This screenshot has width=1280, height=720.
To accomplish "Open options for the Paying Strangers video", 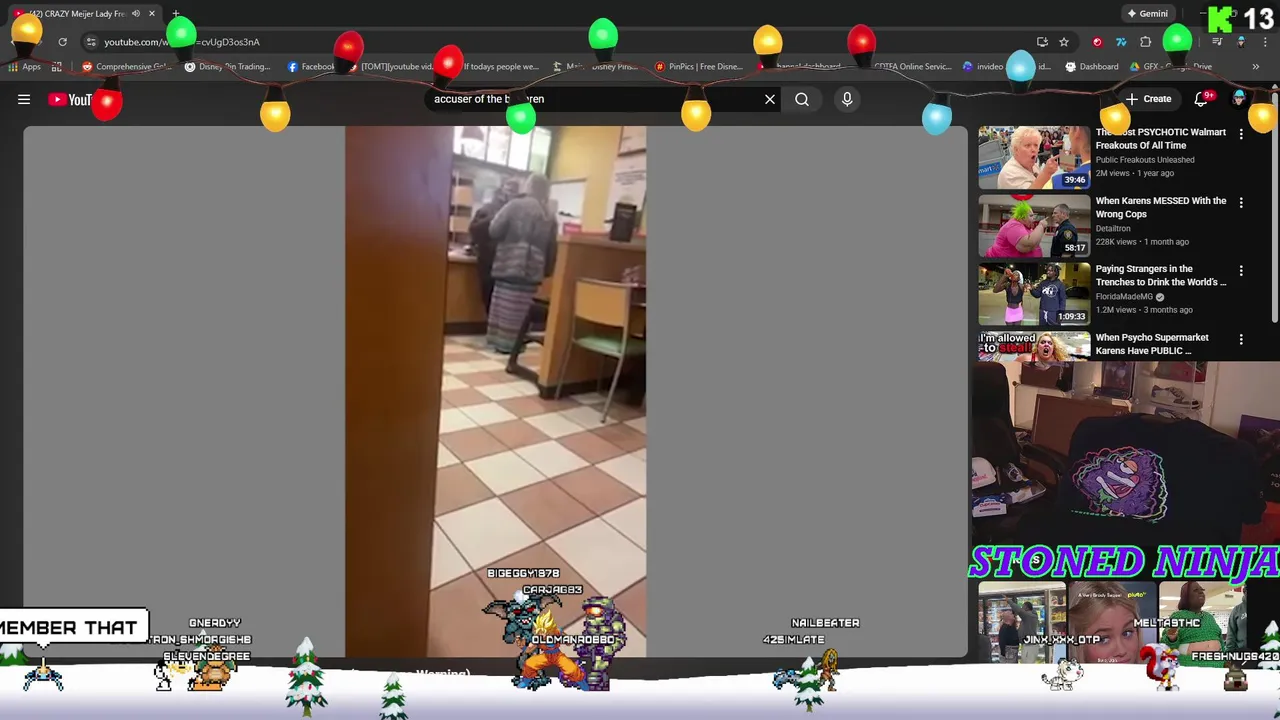I will (x=1241, y=270).
